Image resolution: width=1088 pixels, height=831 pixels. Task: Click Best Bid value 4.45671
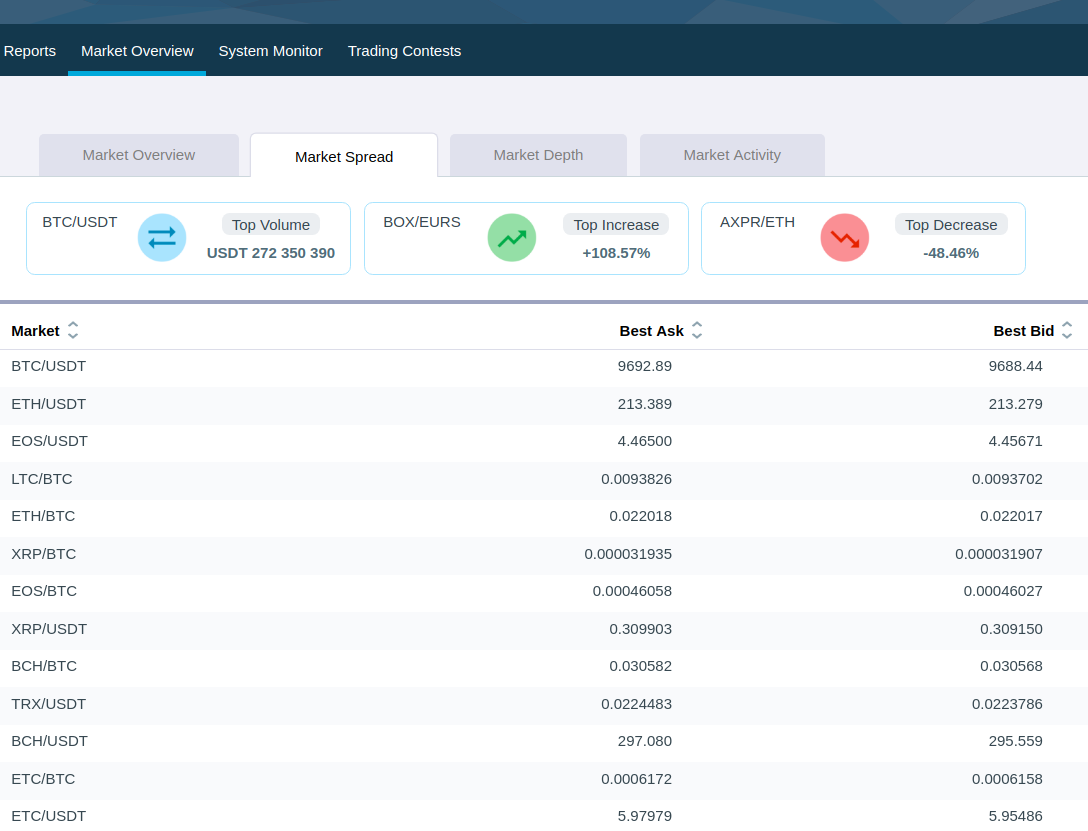pyautogui.click(x=1015, y=441)
